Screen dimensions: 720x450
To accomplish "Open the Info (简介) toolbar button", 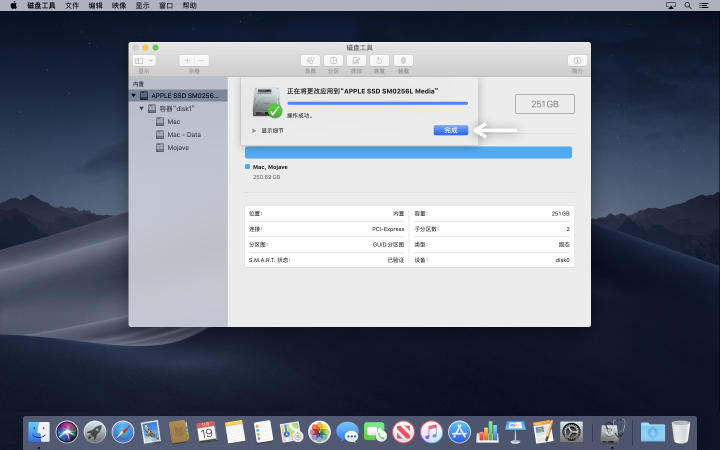I will [577, 61].
